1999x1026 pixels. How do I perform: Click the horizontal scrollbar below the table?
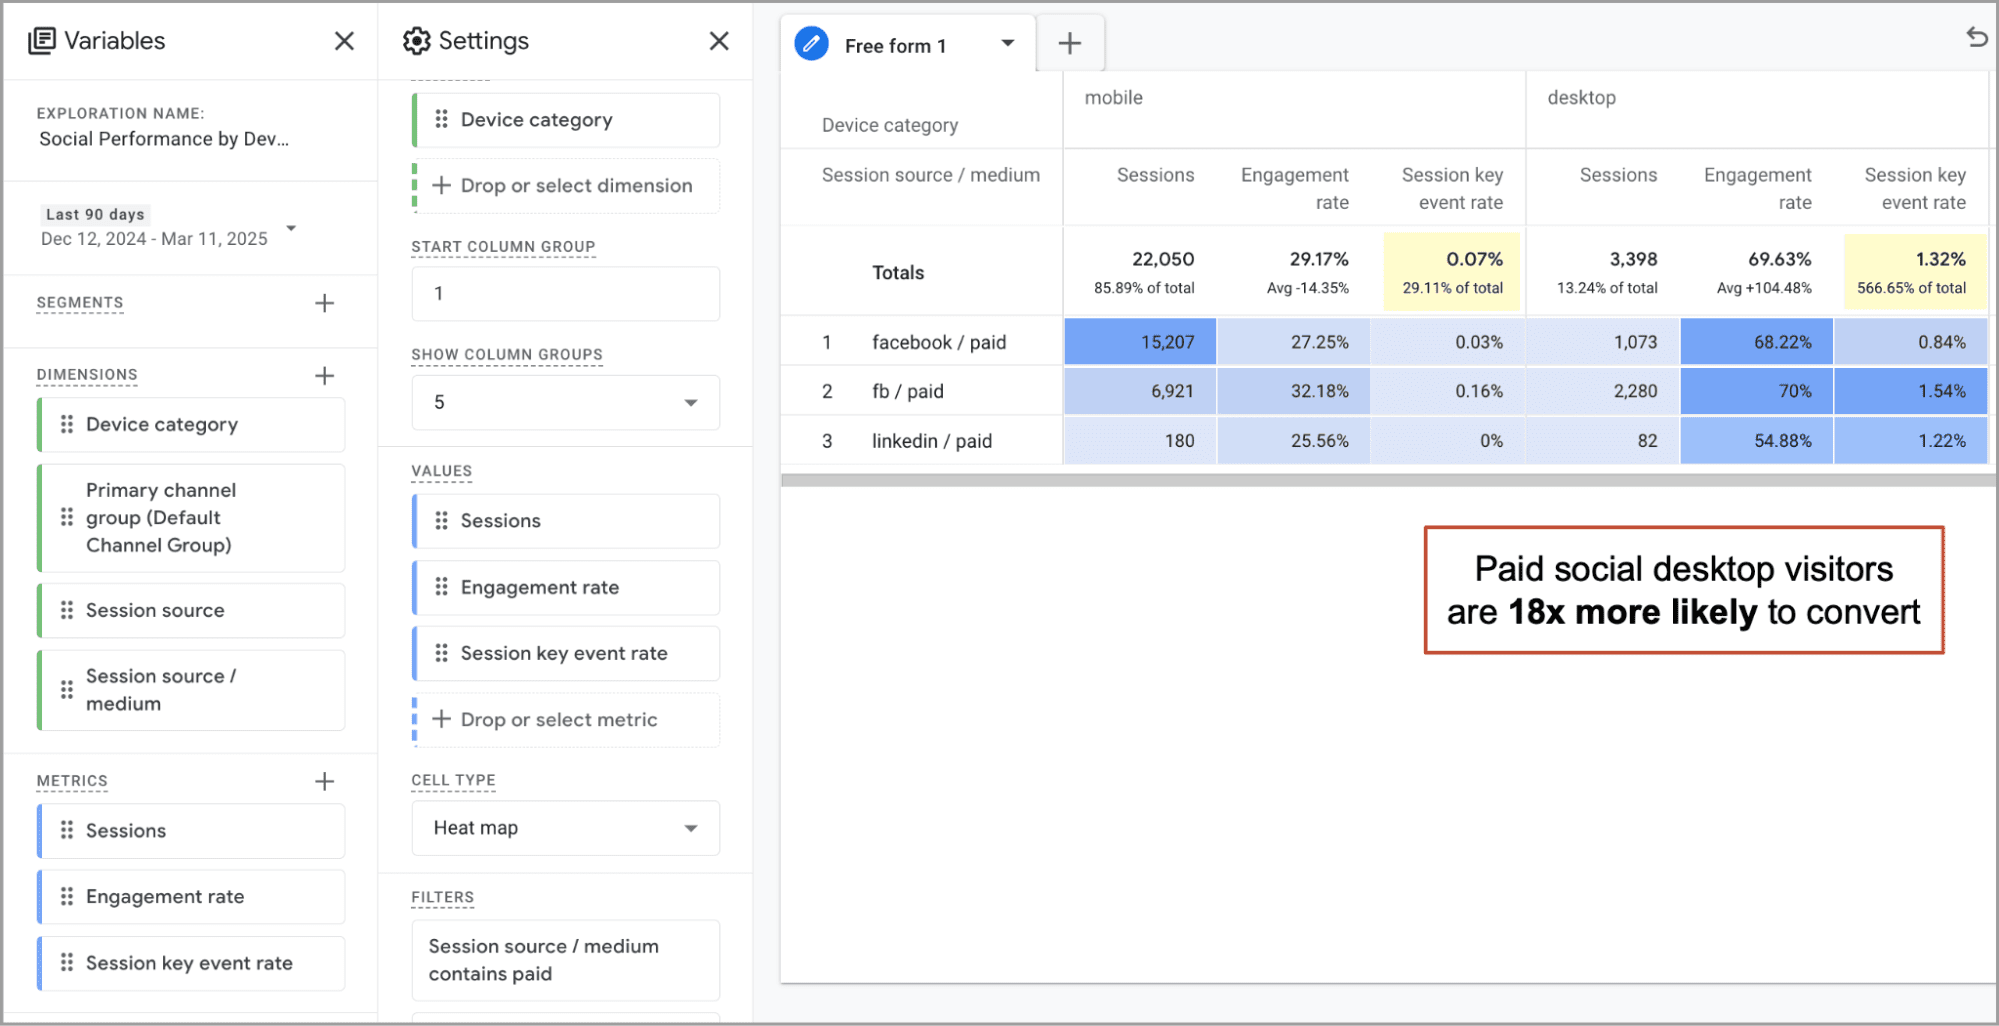(x=1388, y=480)
